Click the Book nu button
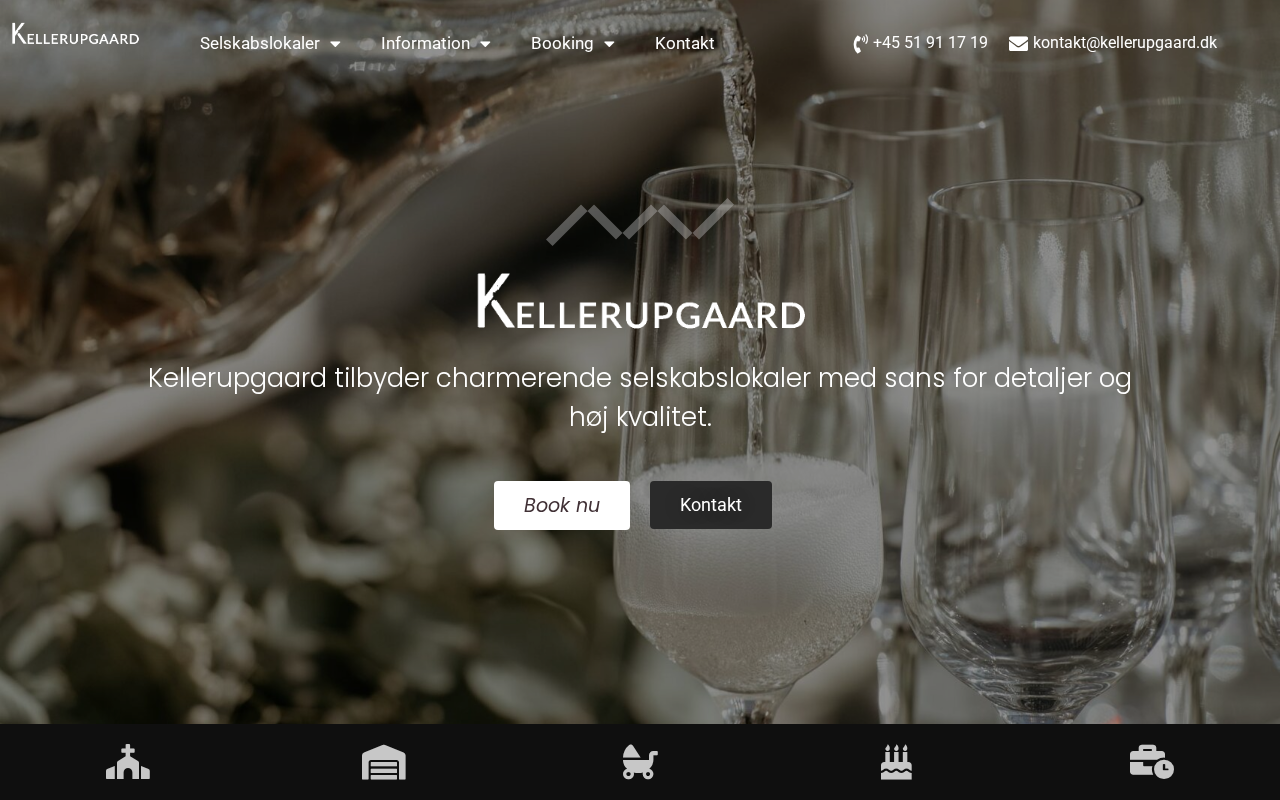The width and height of the screenshot is (1280, 800). click(x=562, y=505)
